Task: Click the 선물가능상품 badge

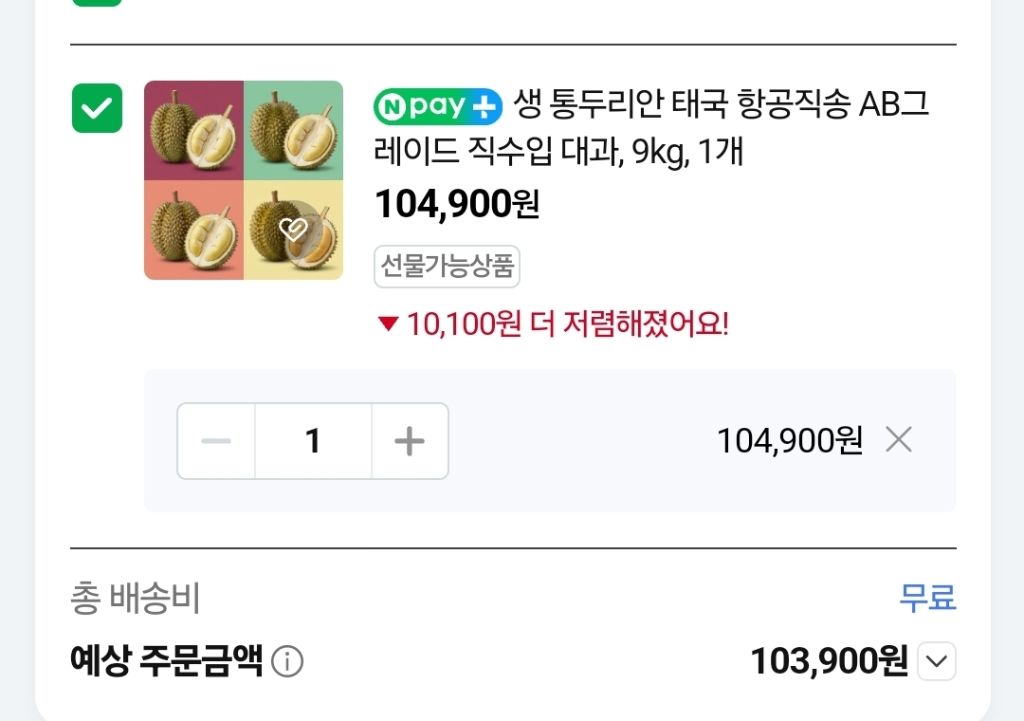Action: tap(447, 266)
